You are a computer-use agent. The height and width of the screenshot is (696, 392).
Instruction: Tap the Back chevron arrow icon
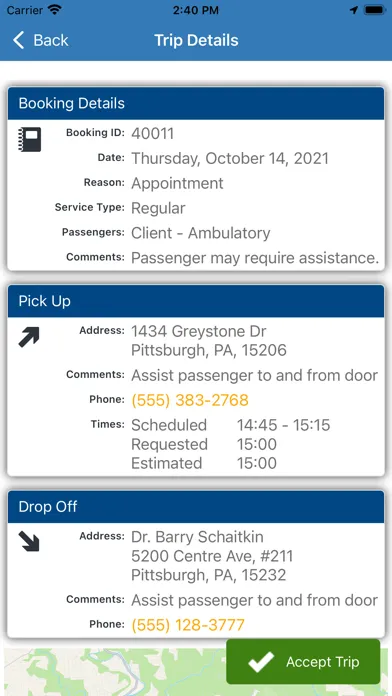[x=19, y=40]
